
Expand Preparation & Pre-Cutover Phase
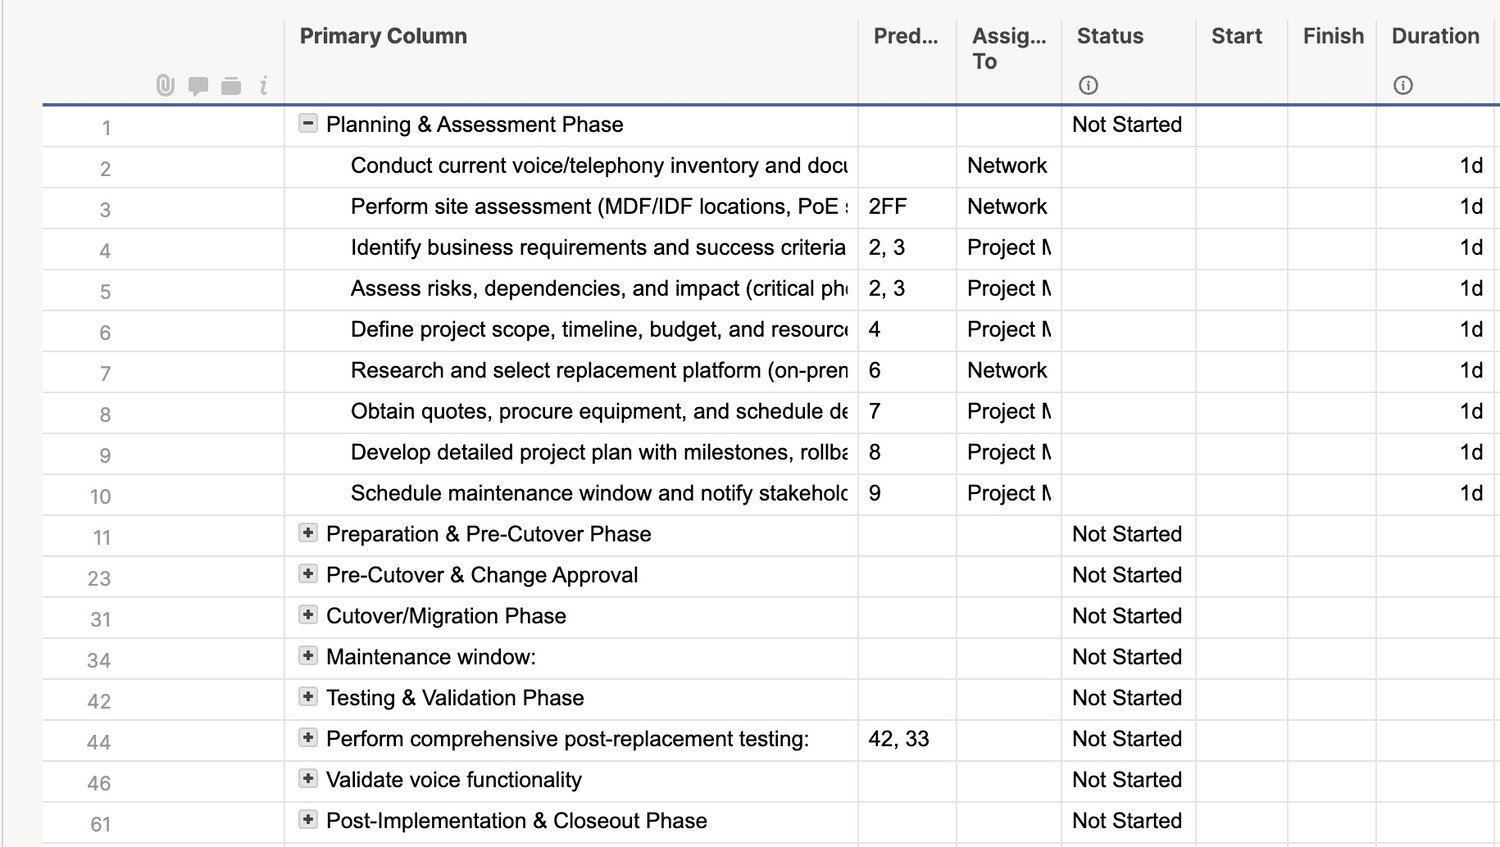pos(308,533)
